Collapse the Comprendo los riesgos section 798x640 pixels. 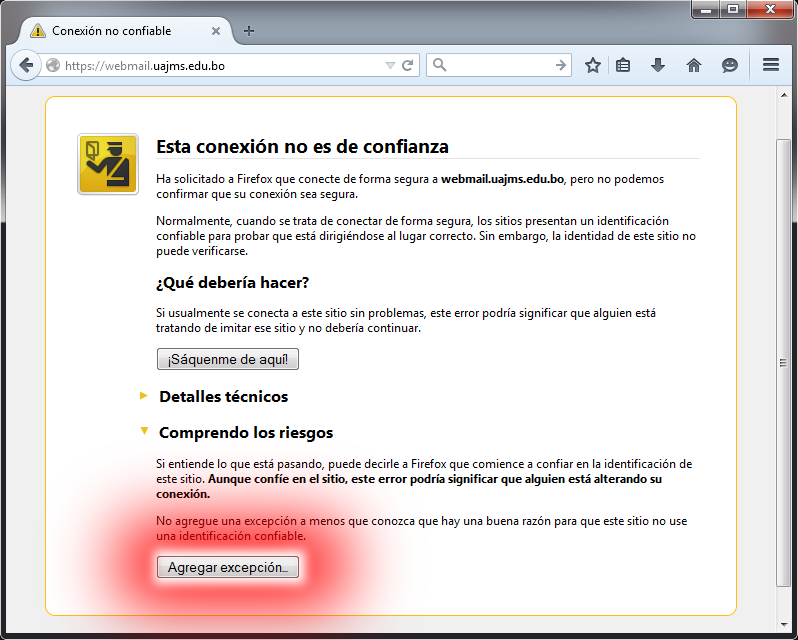pos(245,432)
